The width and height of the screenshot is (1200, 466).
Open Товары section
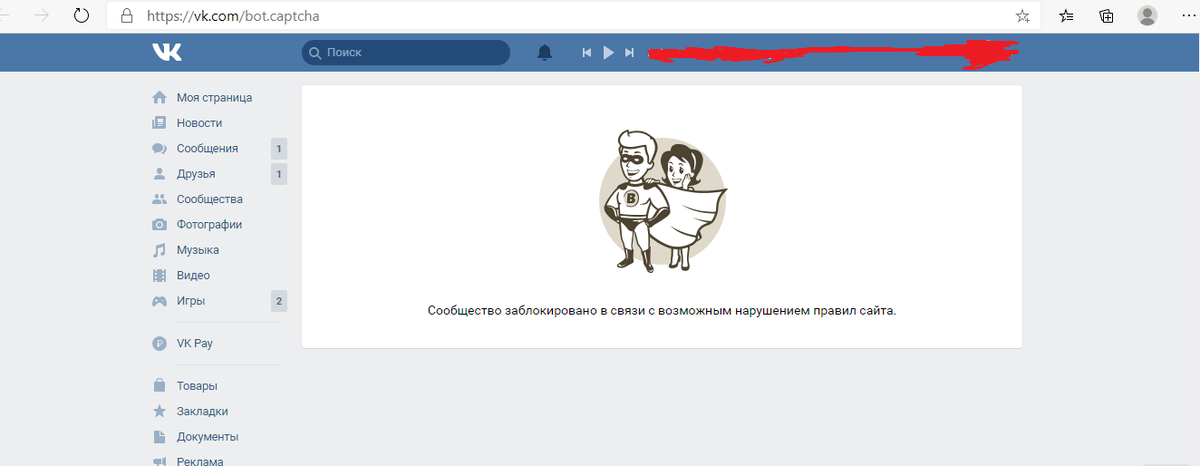coord(197,386)
